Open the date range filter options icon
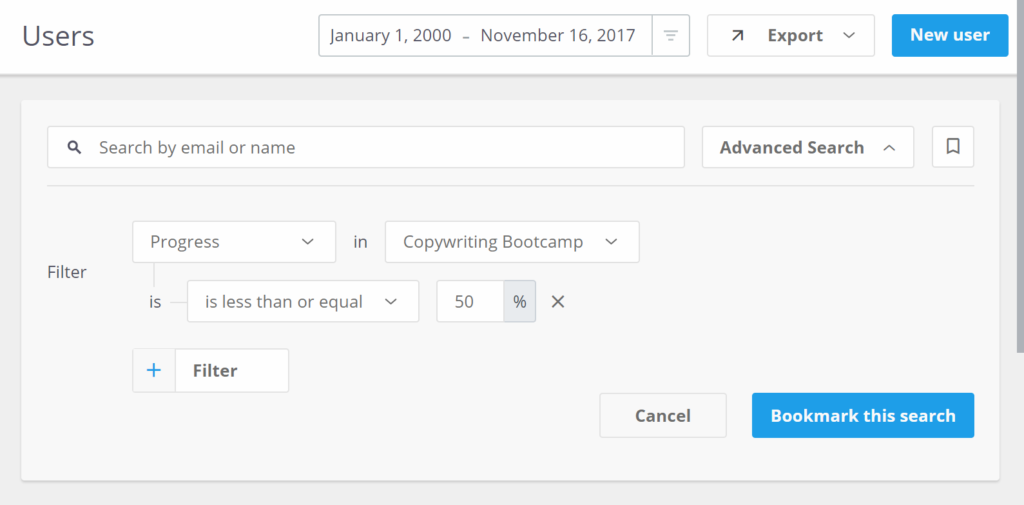 (x=671, y=35)
